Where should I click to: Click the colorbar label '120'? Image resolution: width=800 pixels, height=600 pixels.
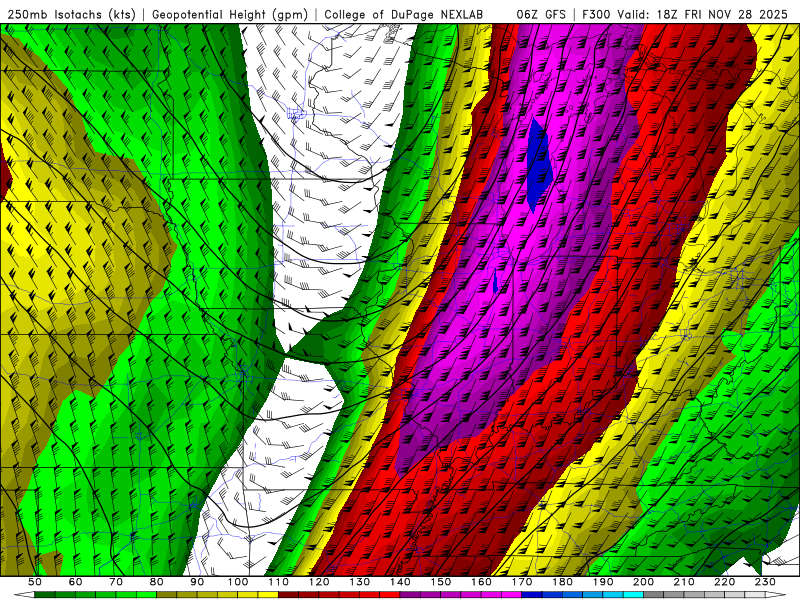[x=319, y=582]
